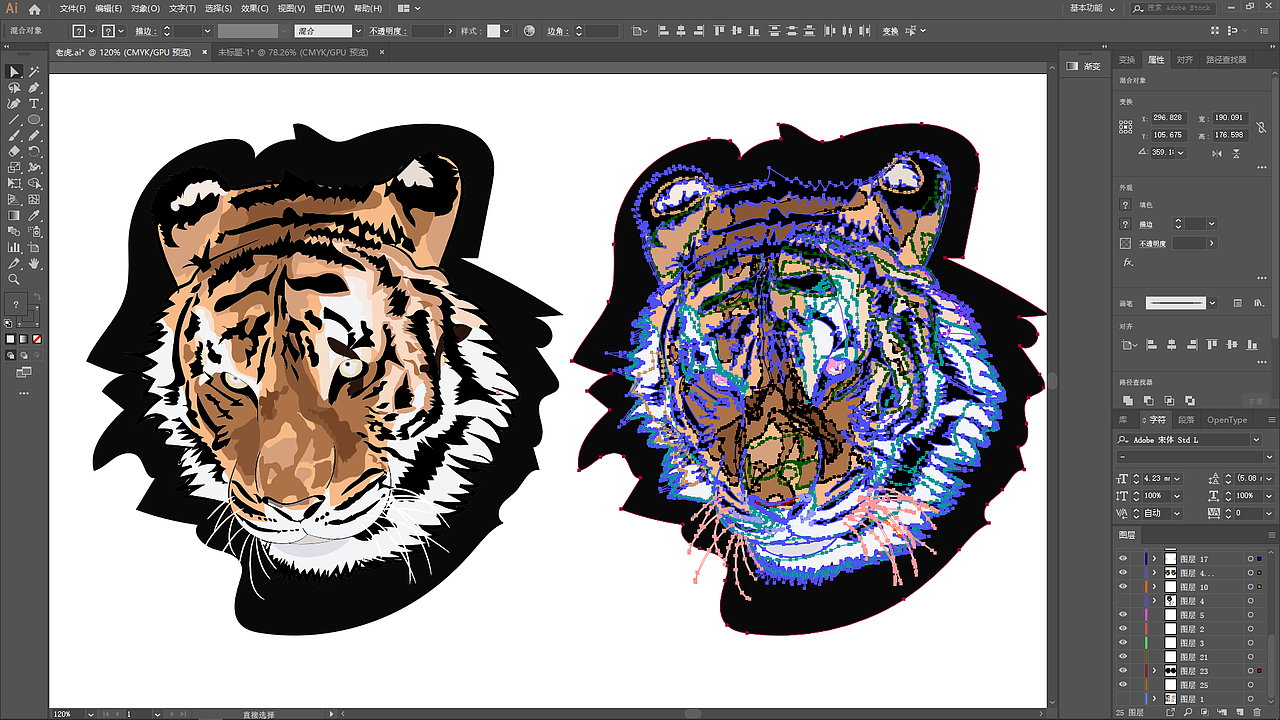Expand layer 图层 23 contents

1155,671
